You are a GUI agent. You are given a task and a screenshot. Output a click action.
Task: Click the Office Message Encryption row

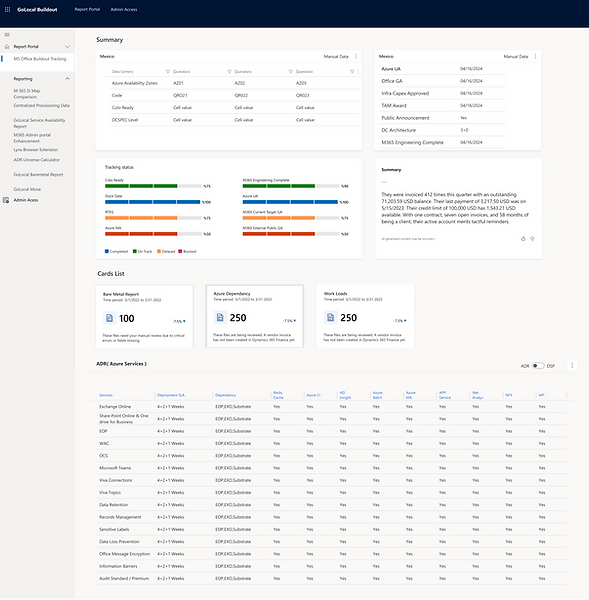coord(331,554)
